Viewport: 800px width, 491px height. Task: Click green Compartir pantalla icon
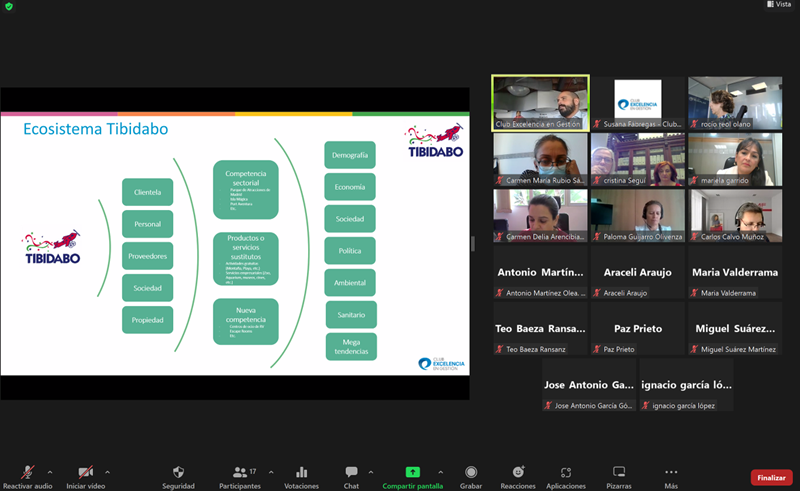[x=412, y=472]
